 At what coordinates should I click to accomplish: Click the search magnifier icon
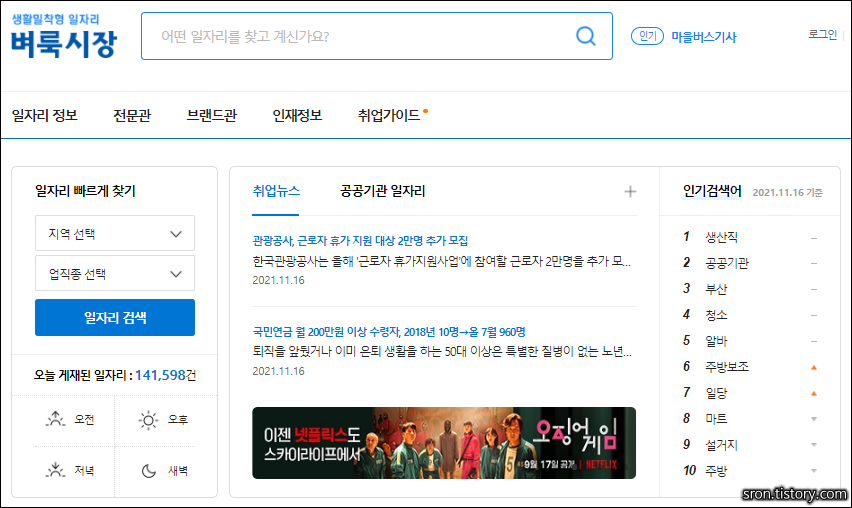586,36
